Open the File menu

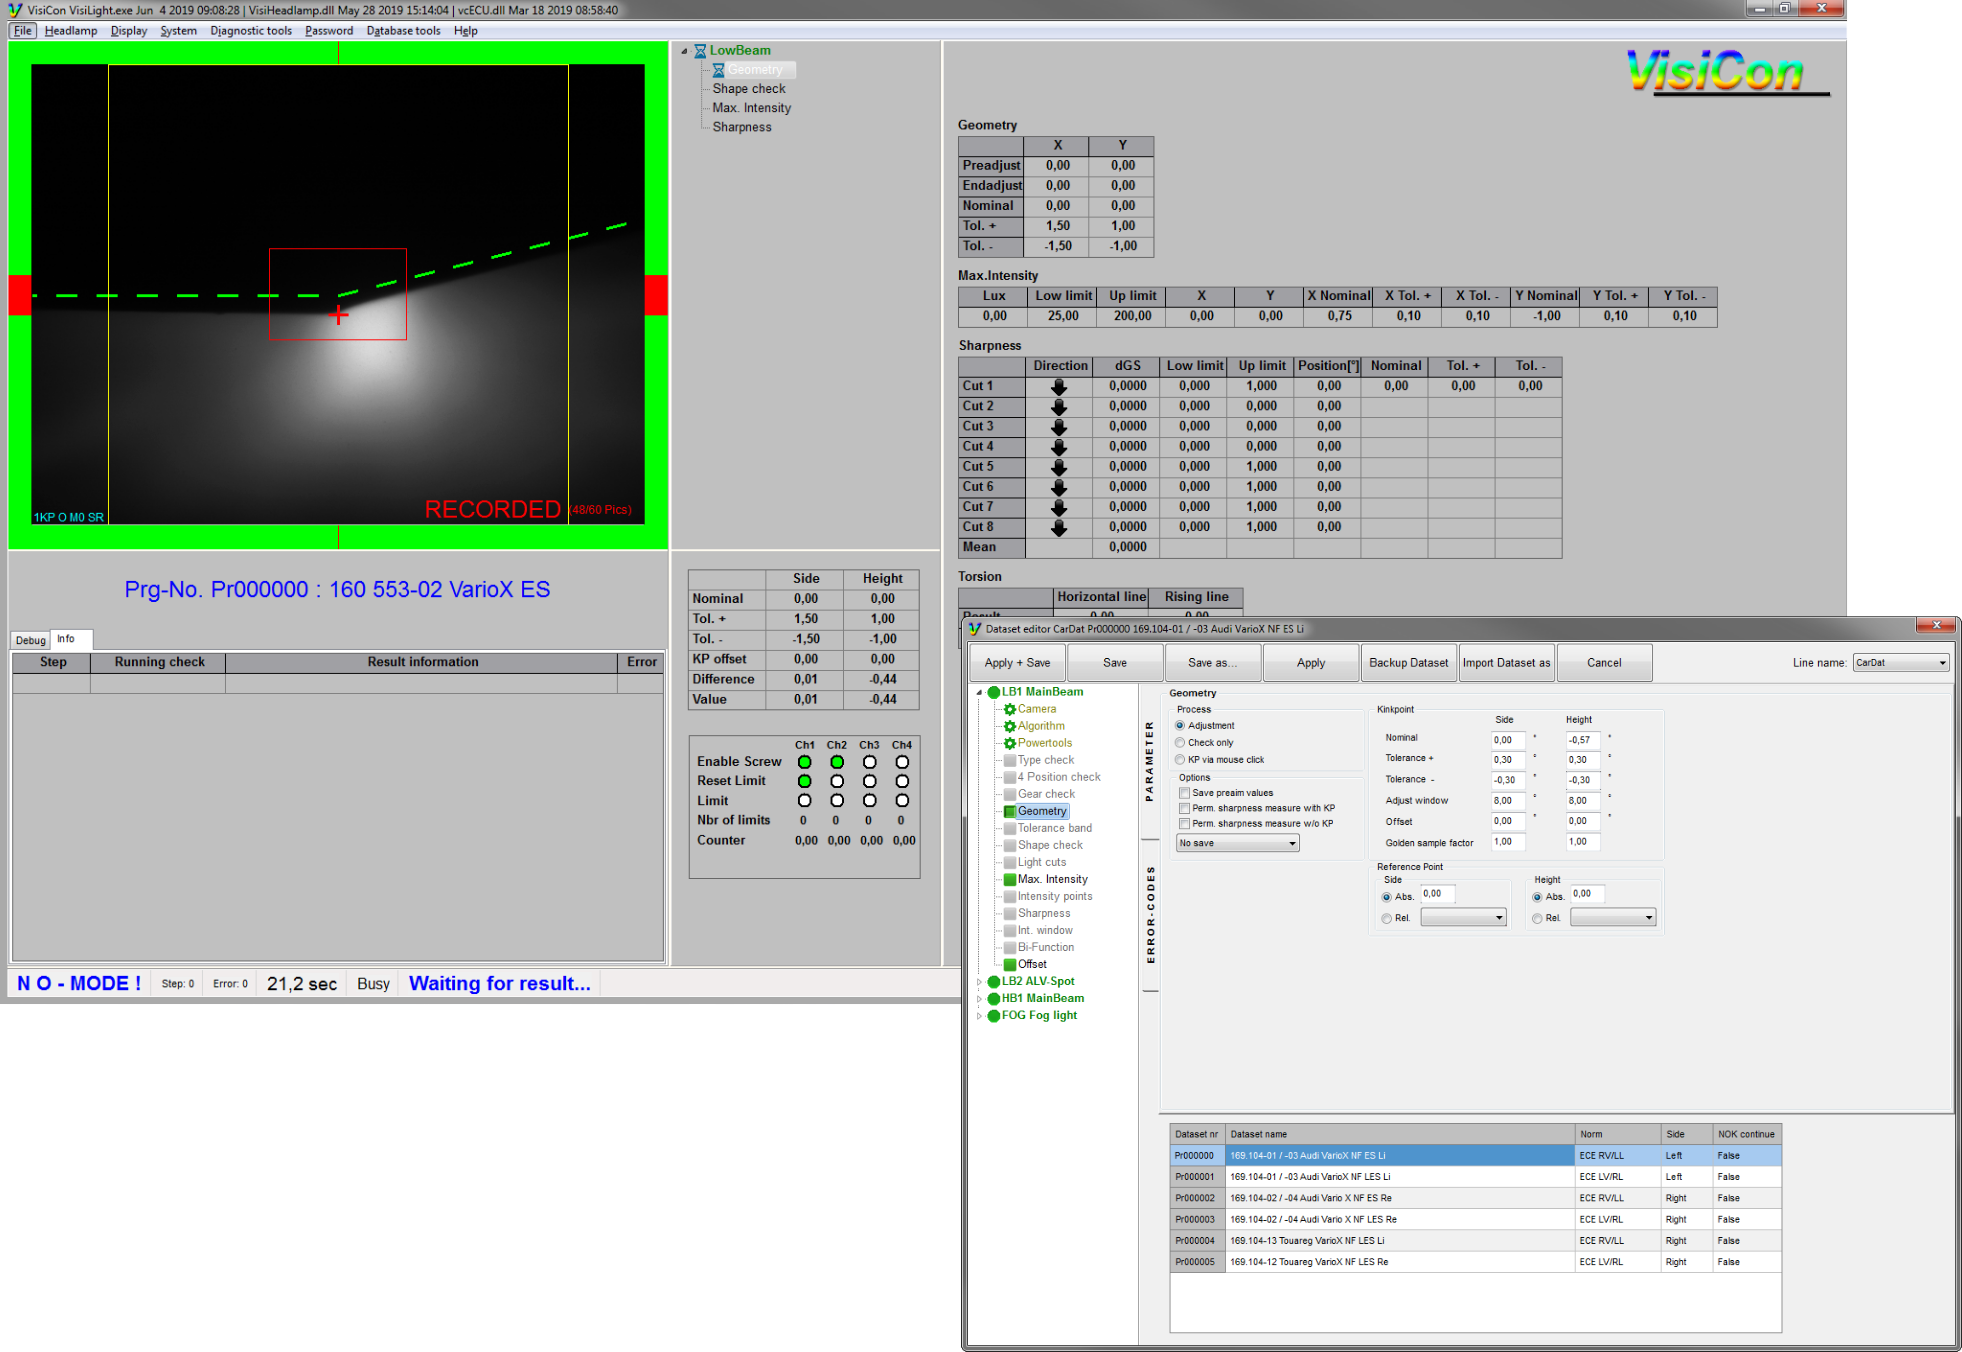[23, 31]
